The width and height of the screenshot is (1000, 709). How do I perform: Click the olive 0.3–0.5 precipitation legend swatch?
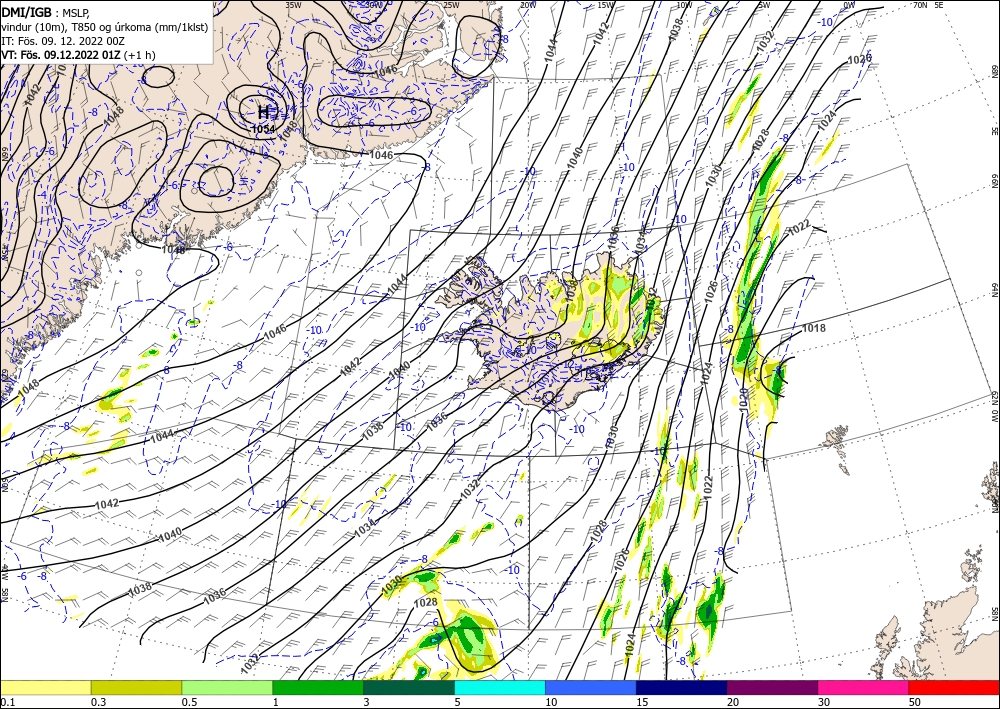(x=136, y=687)
